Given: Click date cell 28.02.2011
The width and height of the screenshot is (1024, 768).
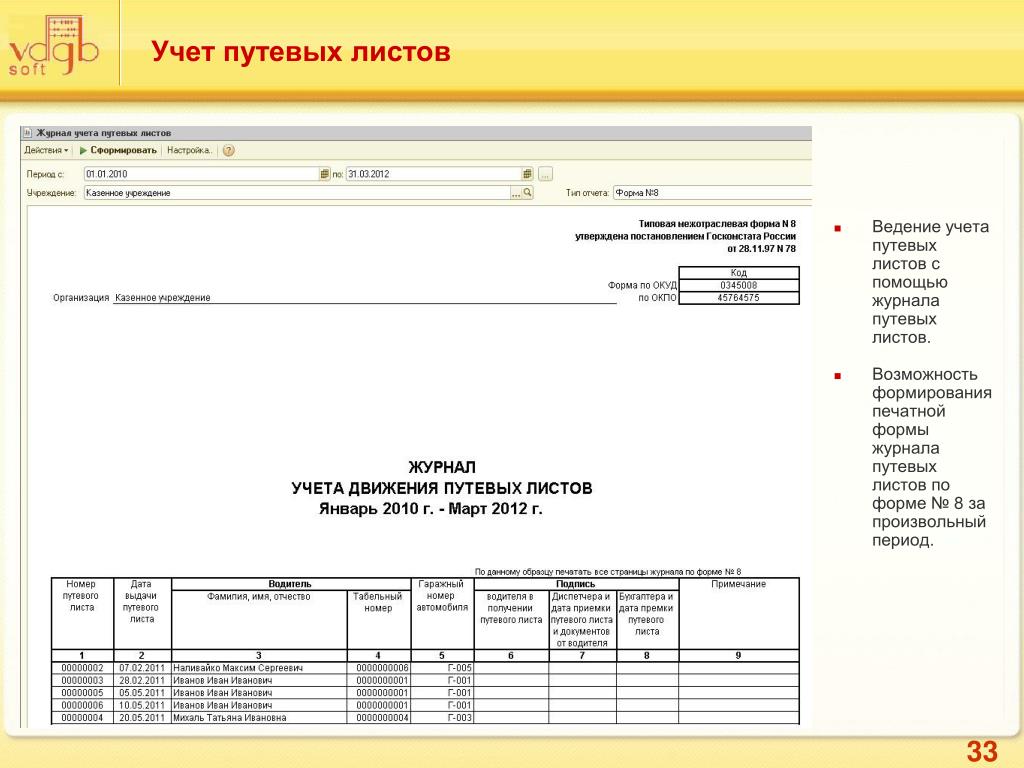Looking at the screenshot, I should (142, 680).
